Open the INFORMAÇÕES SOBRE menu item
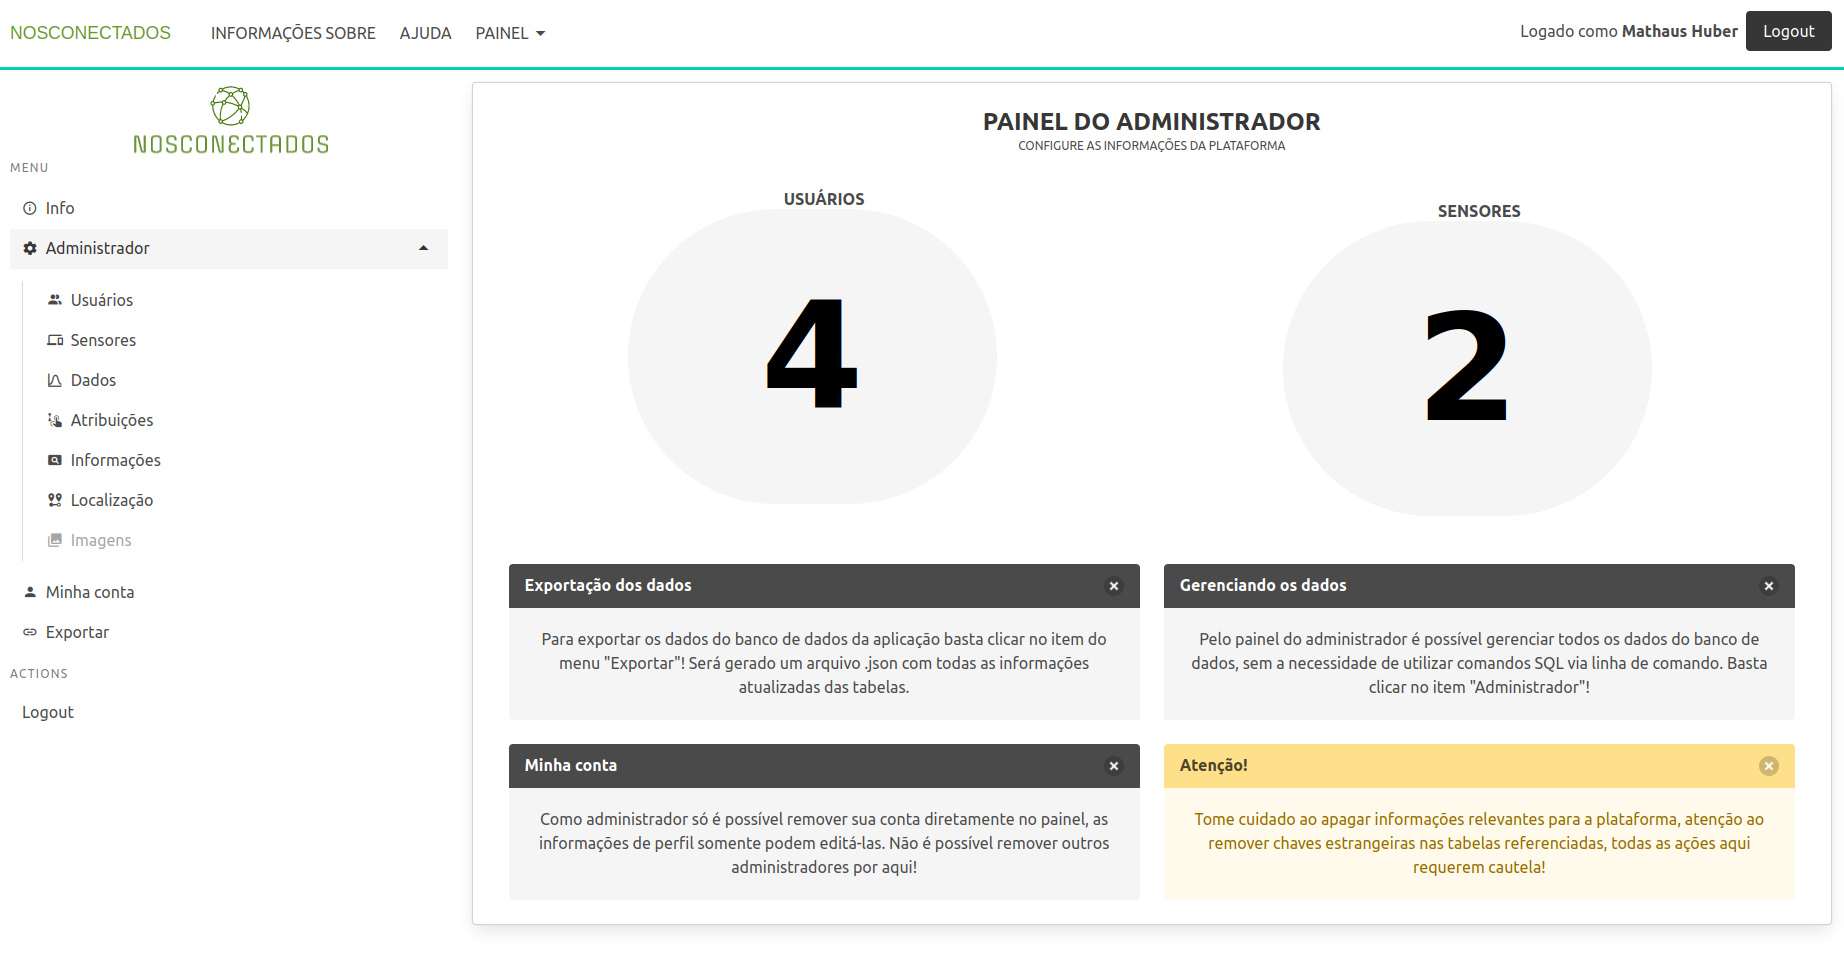The height and width of the screenshot is (967, 1844). pos(292,33)
